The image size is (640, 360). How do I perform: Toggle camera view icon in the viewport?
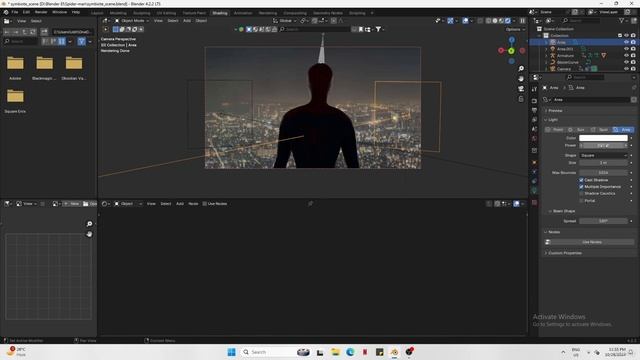[x=521, y=89]
